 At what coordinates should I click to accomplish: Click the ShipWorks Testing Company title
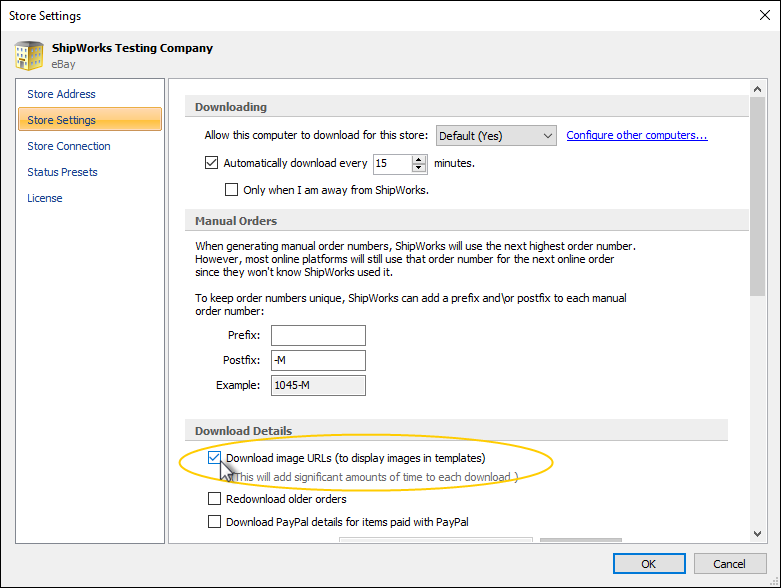point(132,48)
